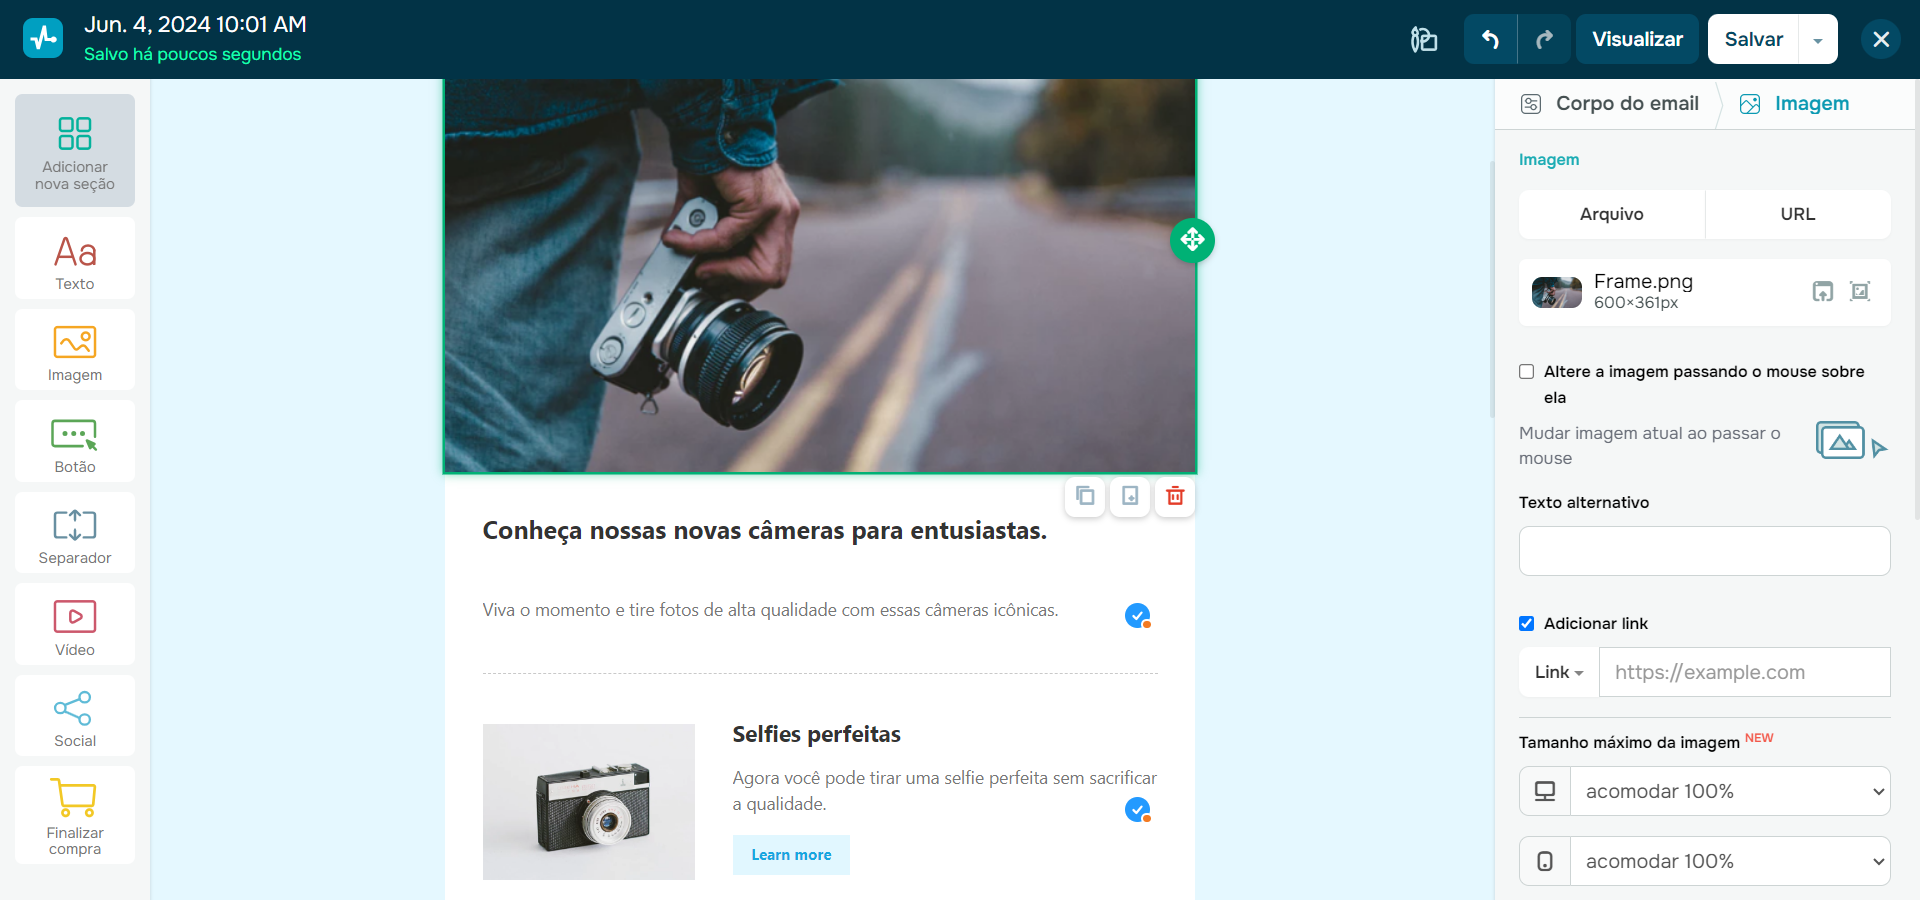Click the email title 'Jun. 4, 2024 10:01 AM'
The image size is (1920, 900).
(x=195, y=24)
